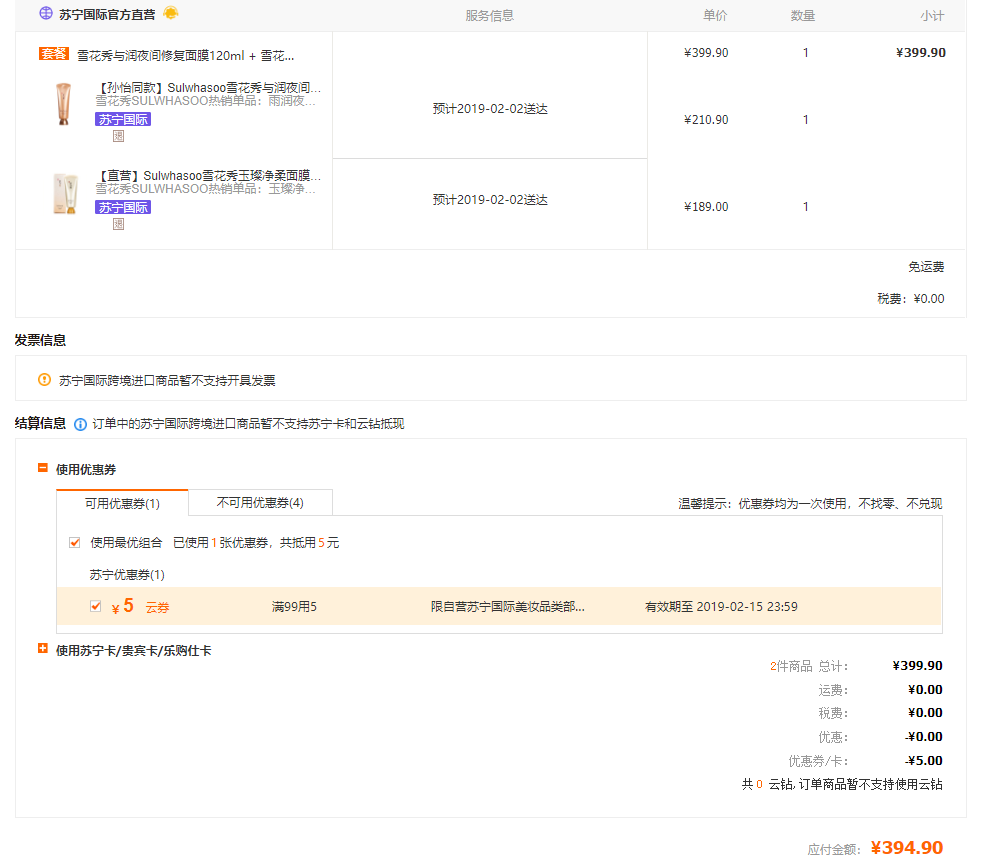Click the orange 套餐 bundle tag
This screenshot has height=861, width=990.
coord(53,54)
